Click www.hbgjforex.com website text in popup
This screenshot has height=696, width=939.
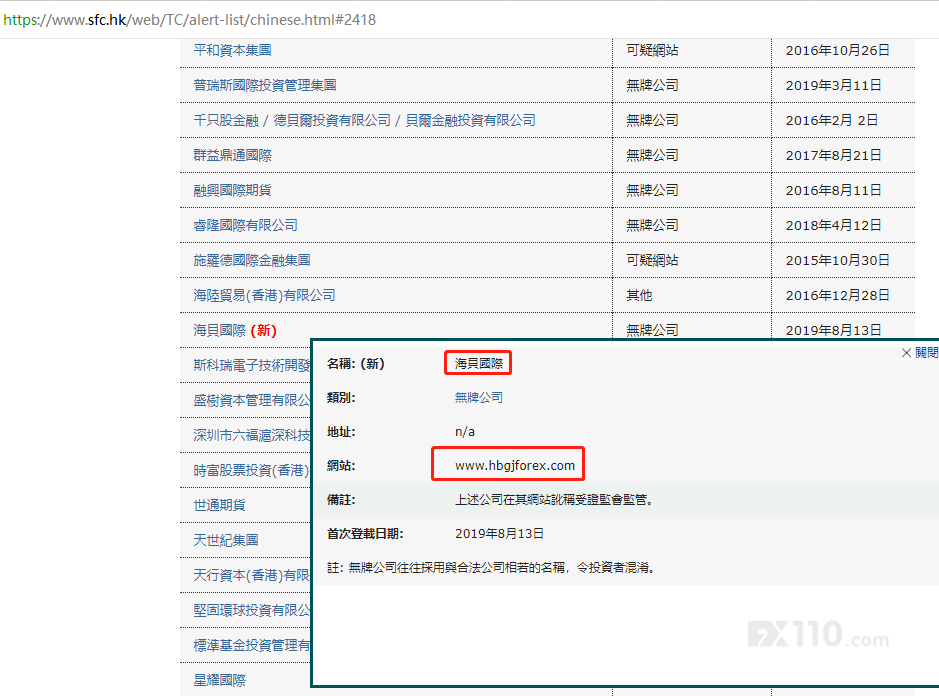tap(514, 465)
